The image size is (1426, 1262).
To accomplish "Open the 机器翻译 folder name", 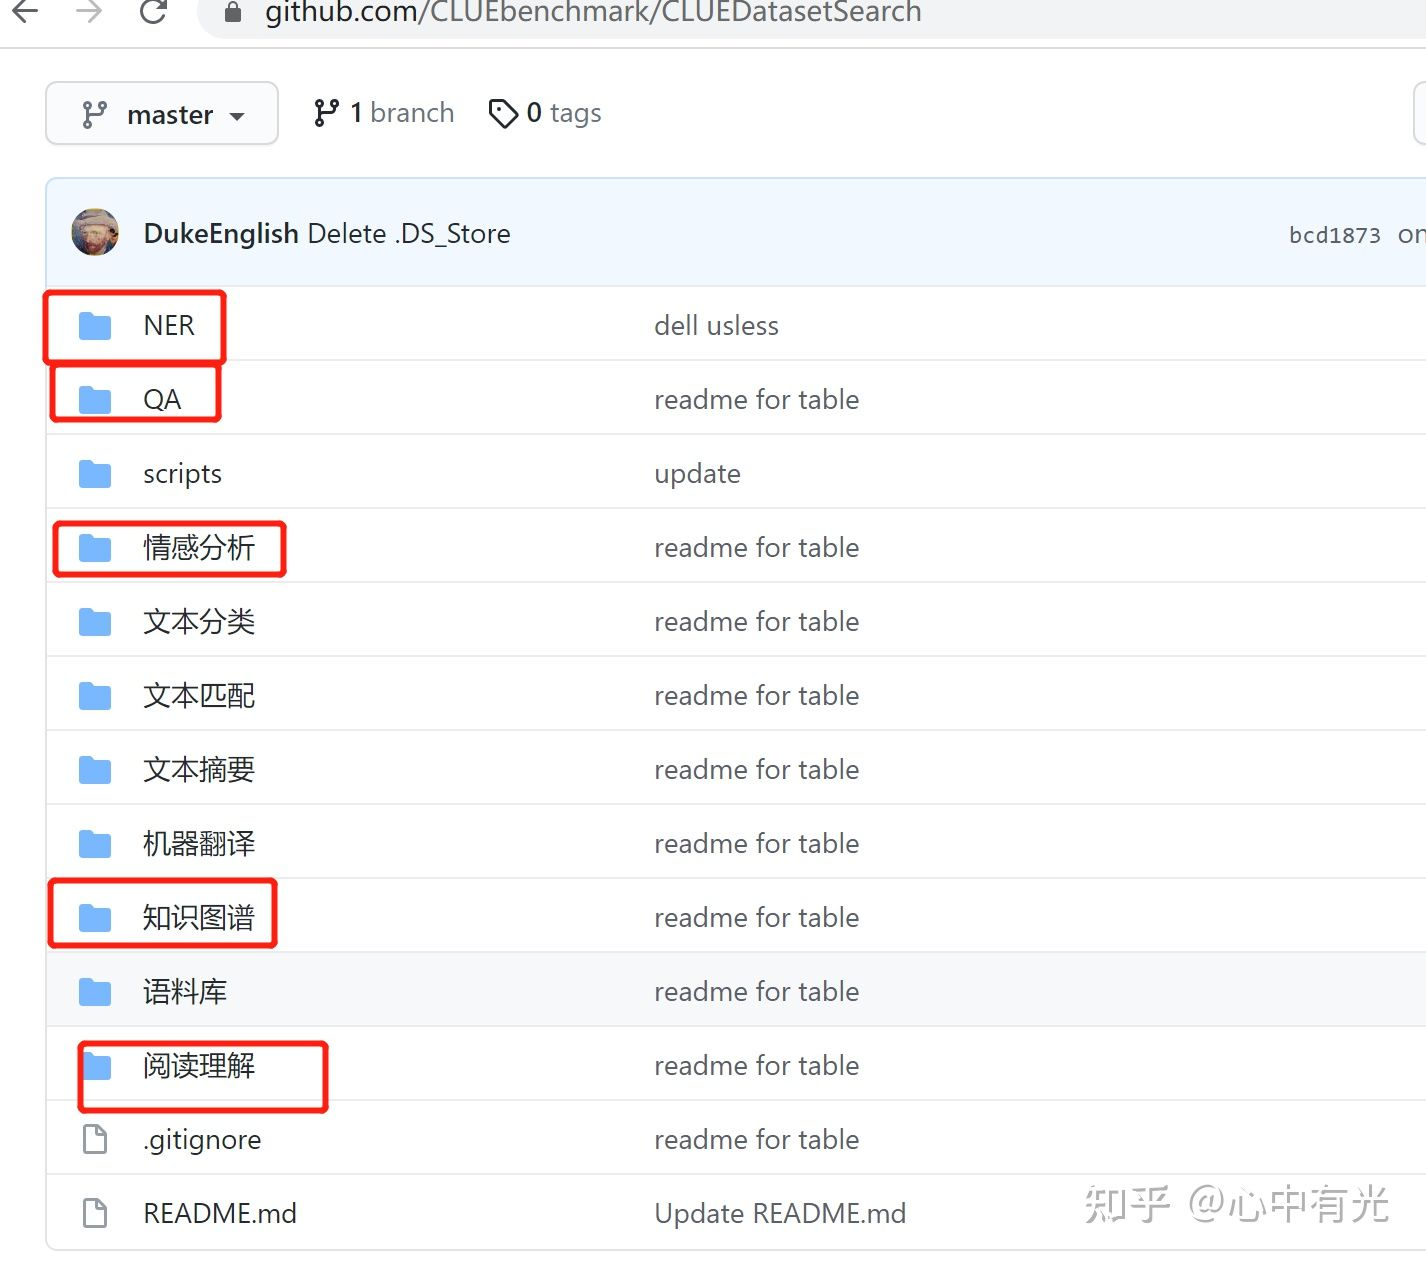I will 199,844.
